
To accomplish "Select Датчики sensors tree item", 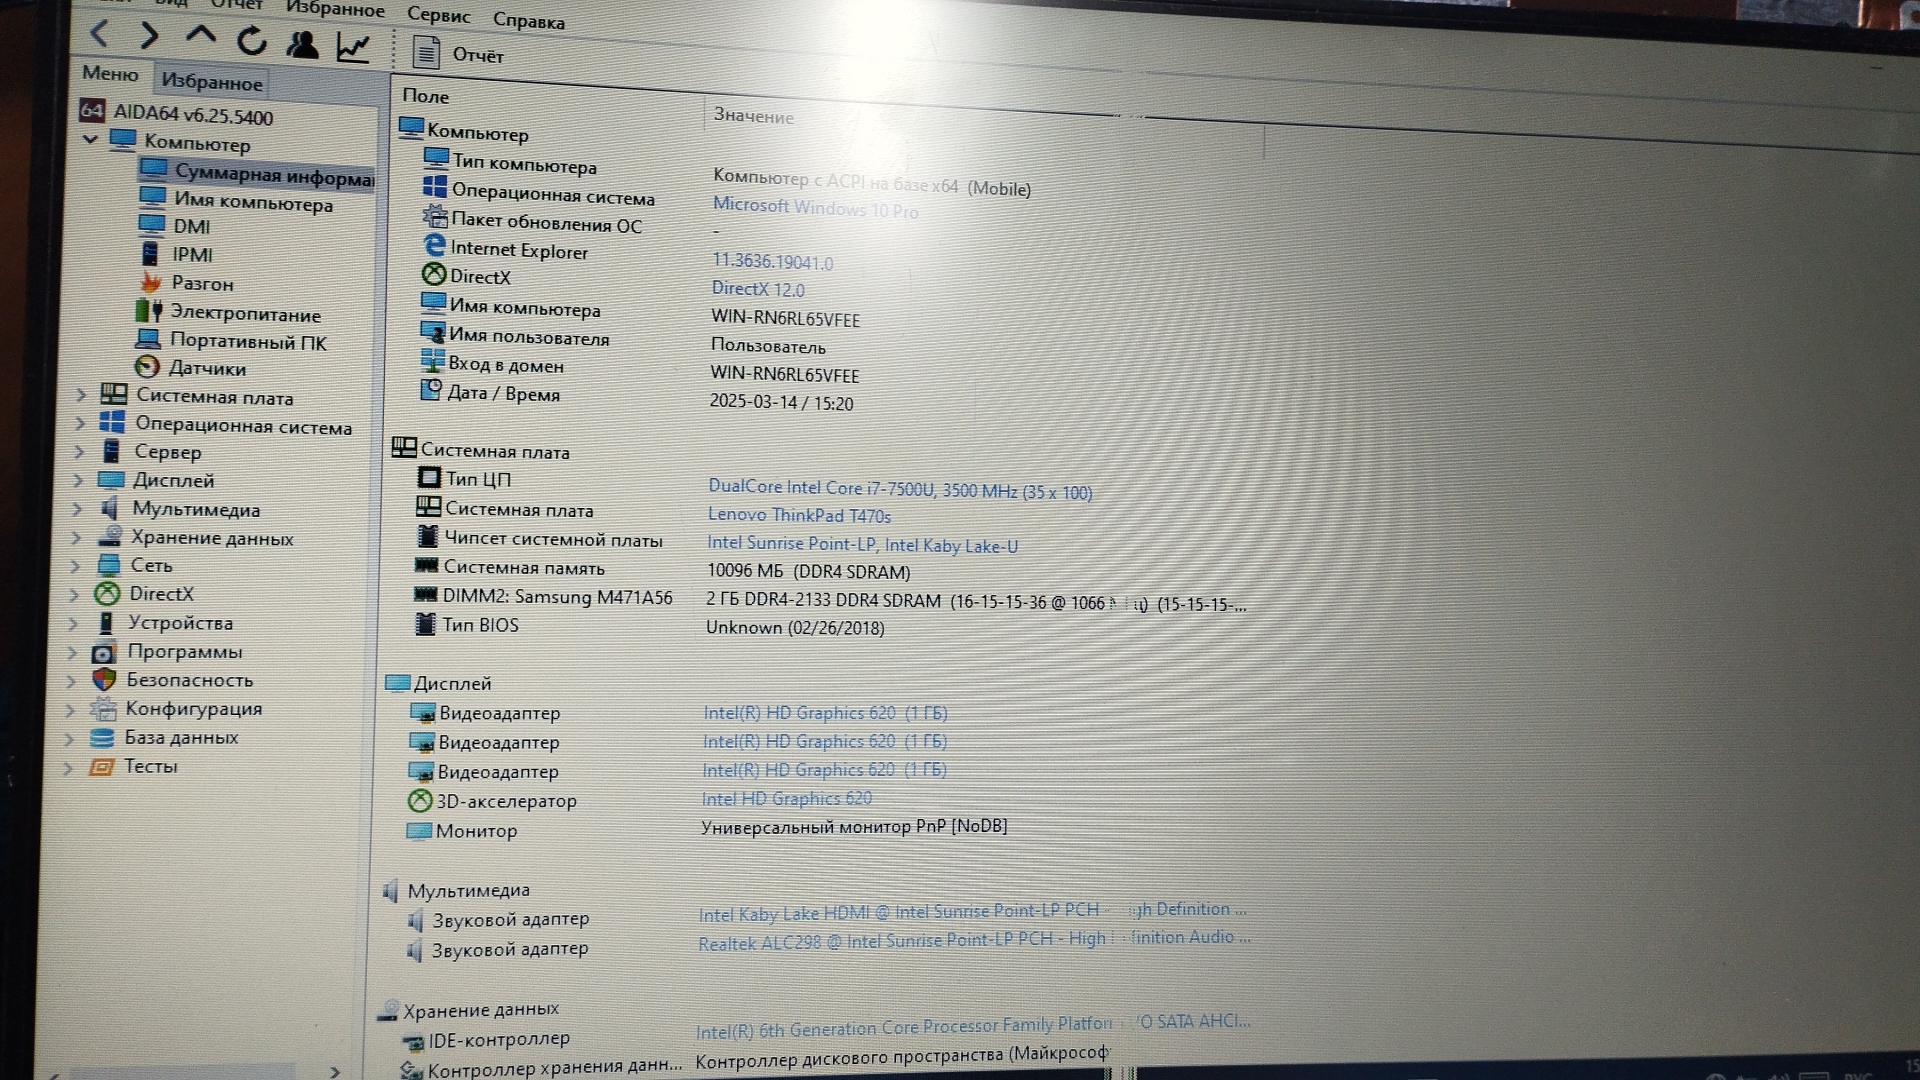I will click(207, 368).
